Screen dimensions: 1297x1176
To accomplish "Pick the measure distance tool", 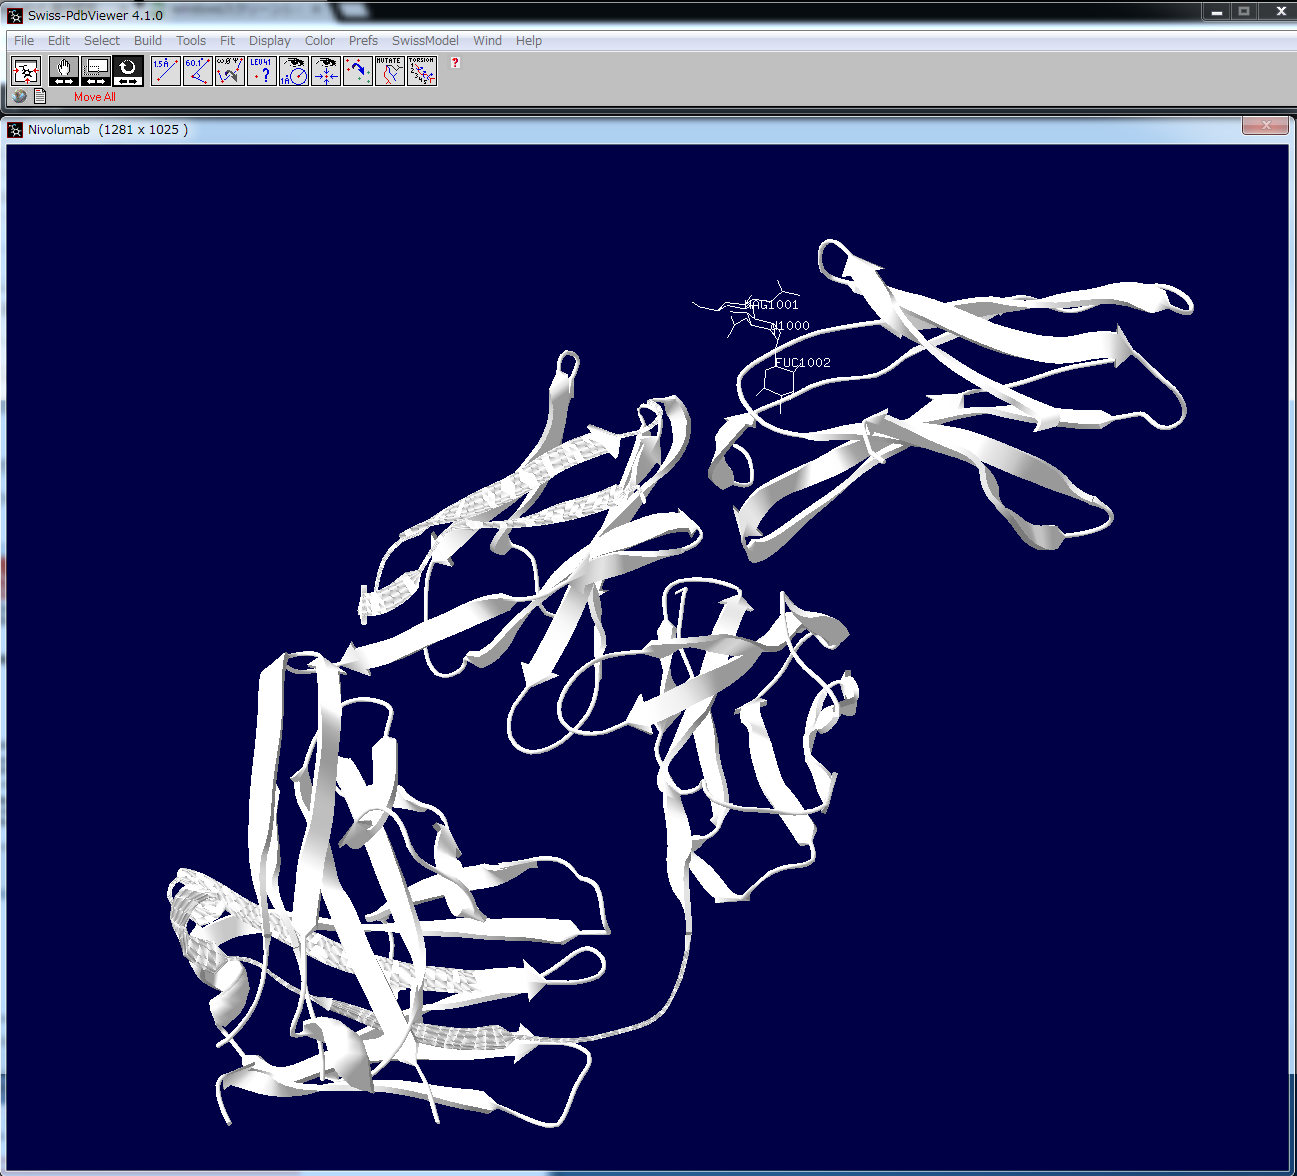I will (x=166, y=71).
